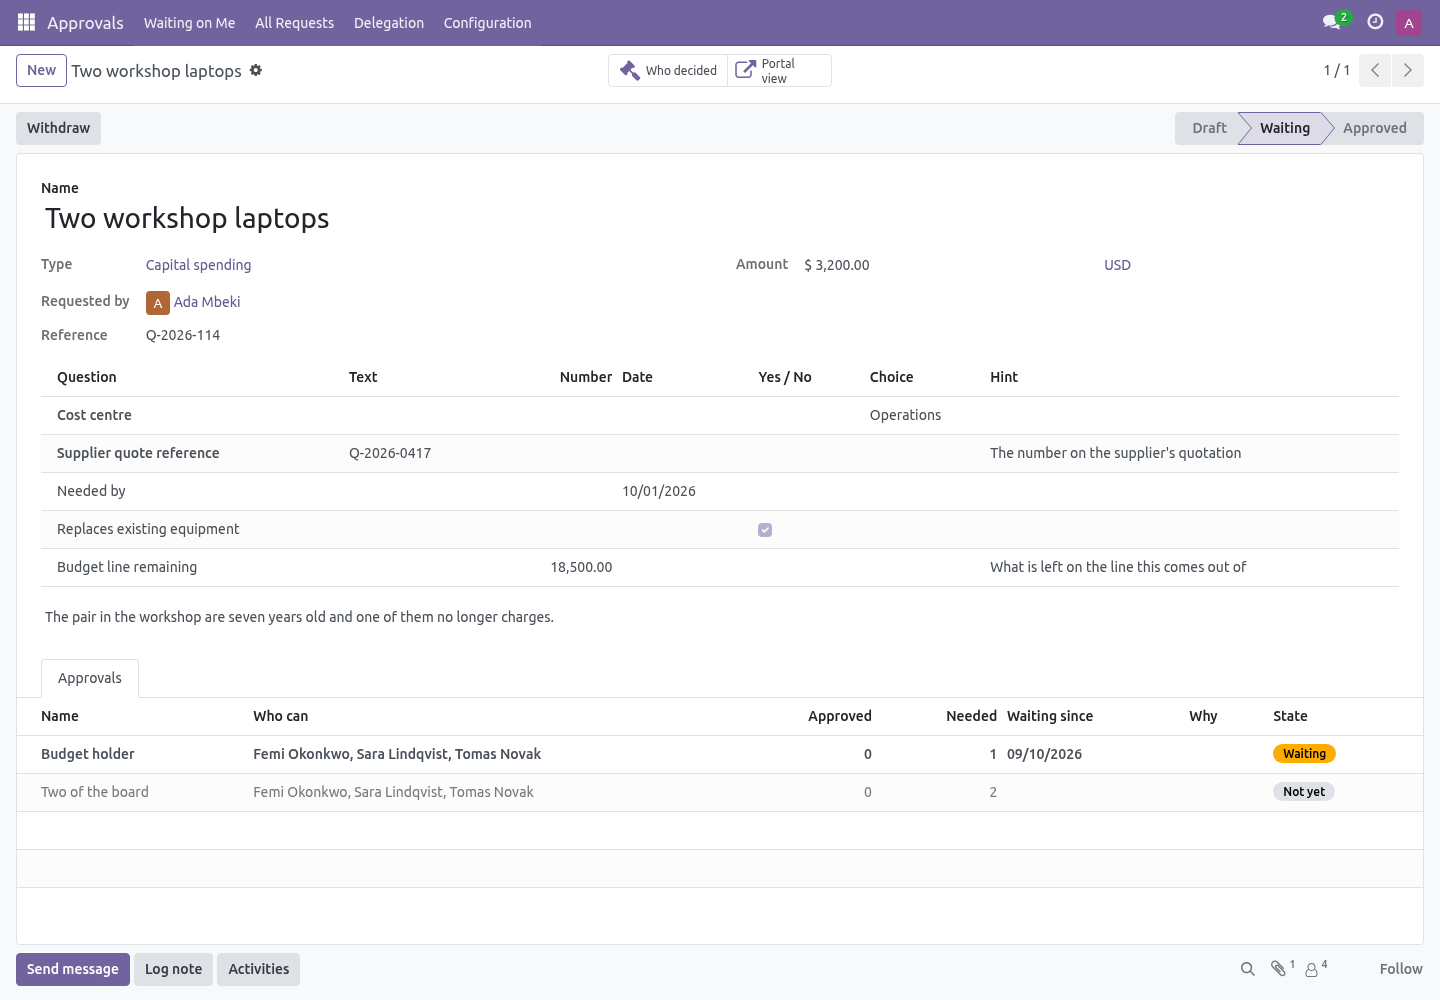The height and width of the screenshot is (1000, 1440).
Task: Click the 18,500.00 number cell
Action: (581, 567)
